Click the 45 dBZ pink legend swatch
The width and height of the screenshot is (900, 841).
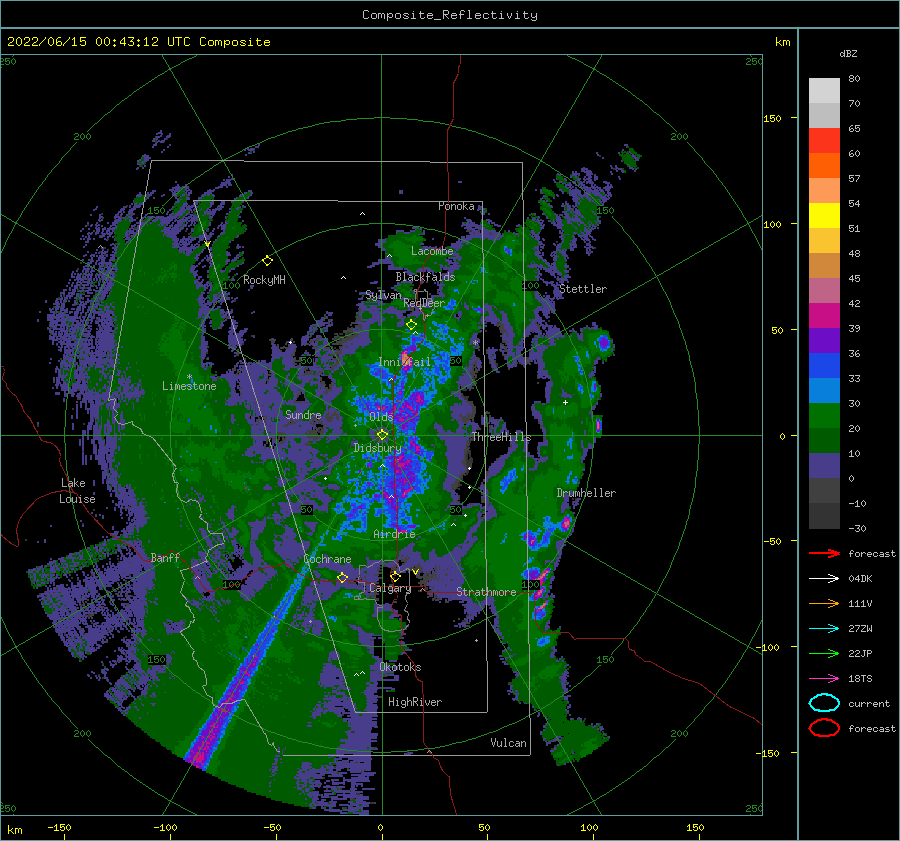pyautogui.click(x=824, y=290)
